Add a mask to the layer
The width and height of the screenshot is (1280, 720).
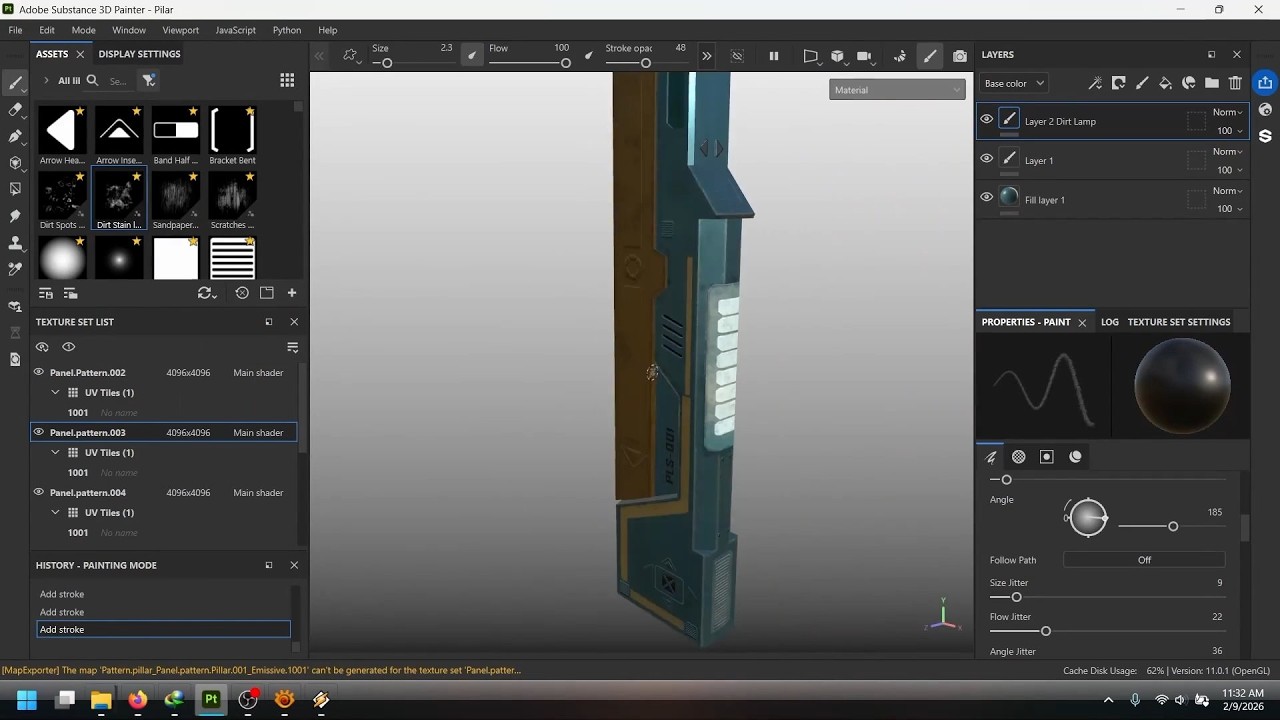[x=1118, y=83]
